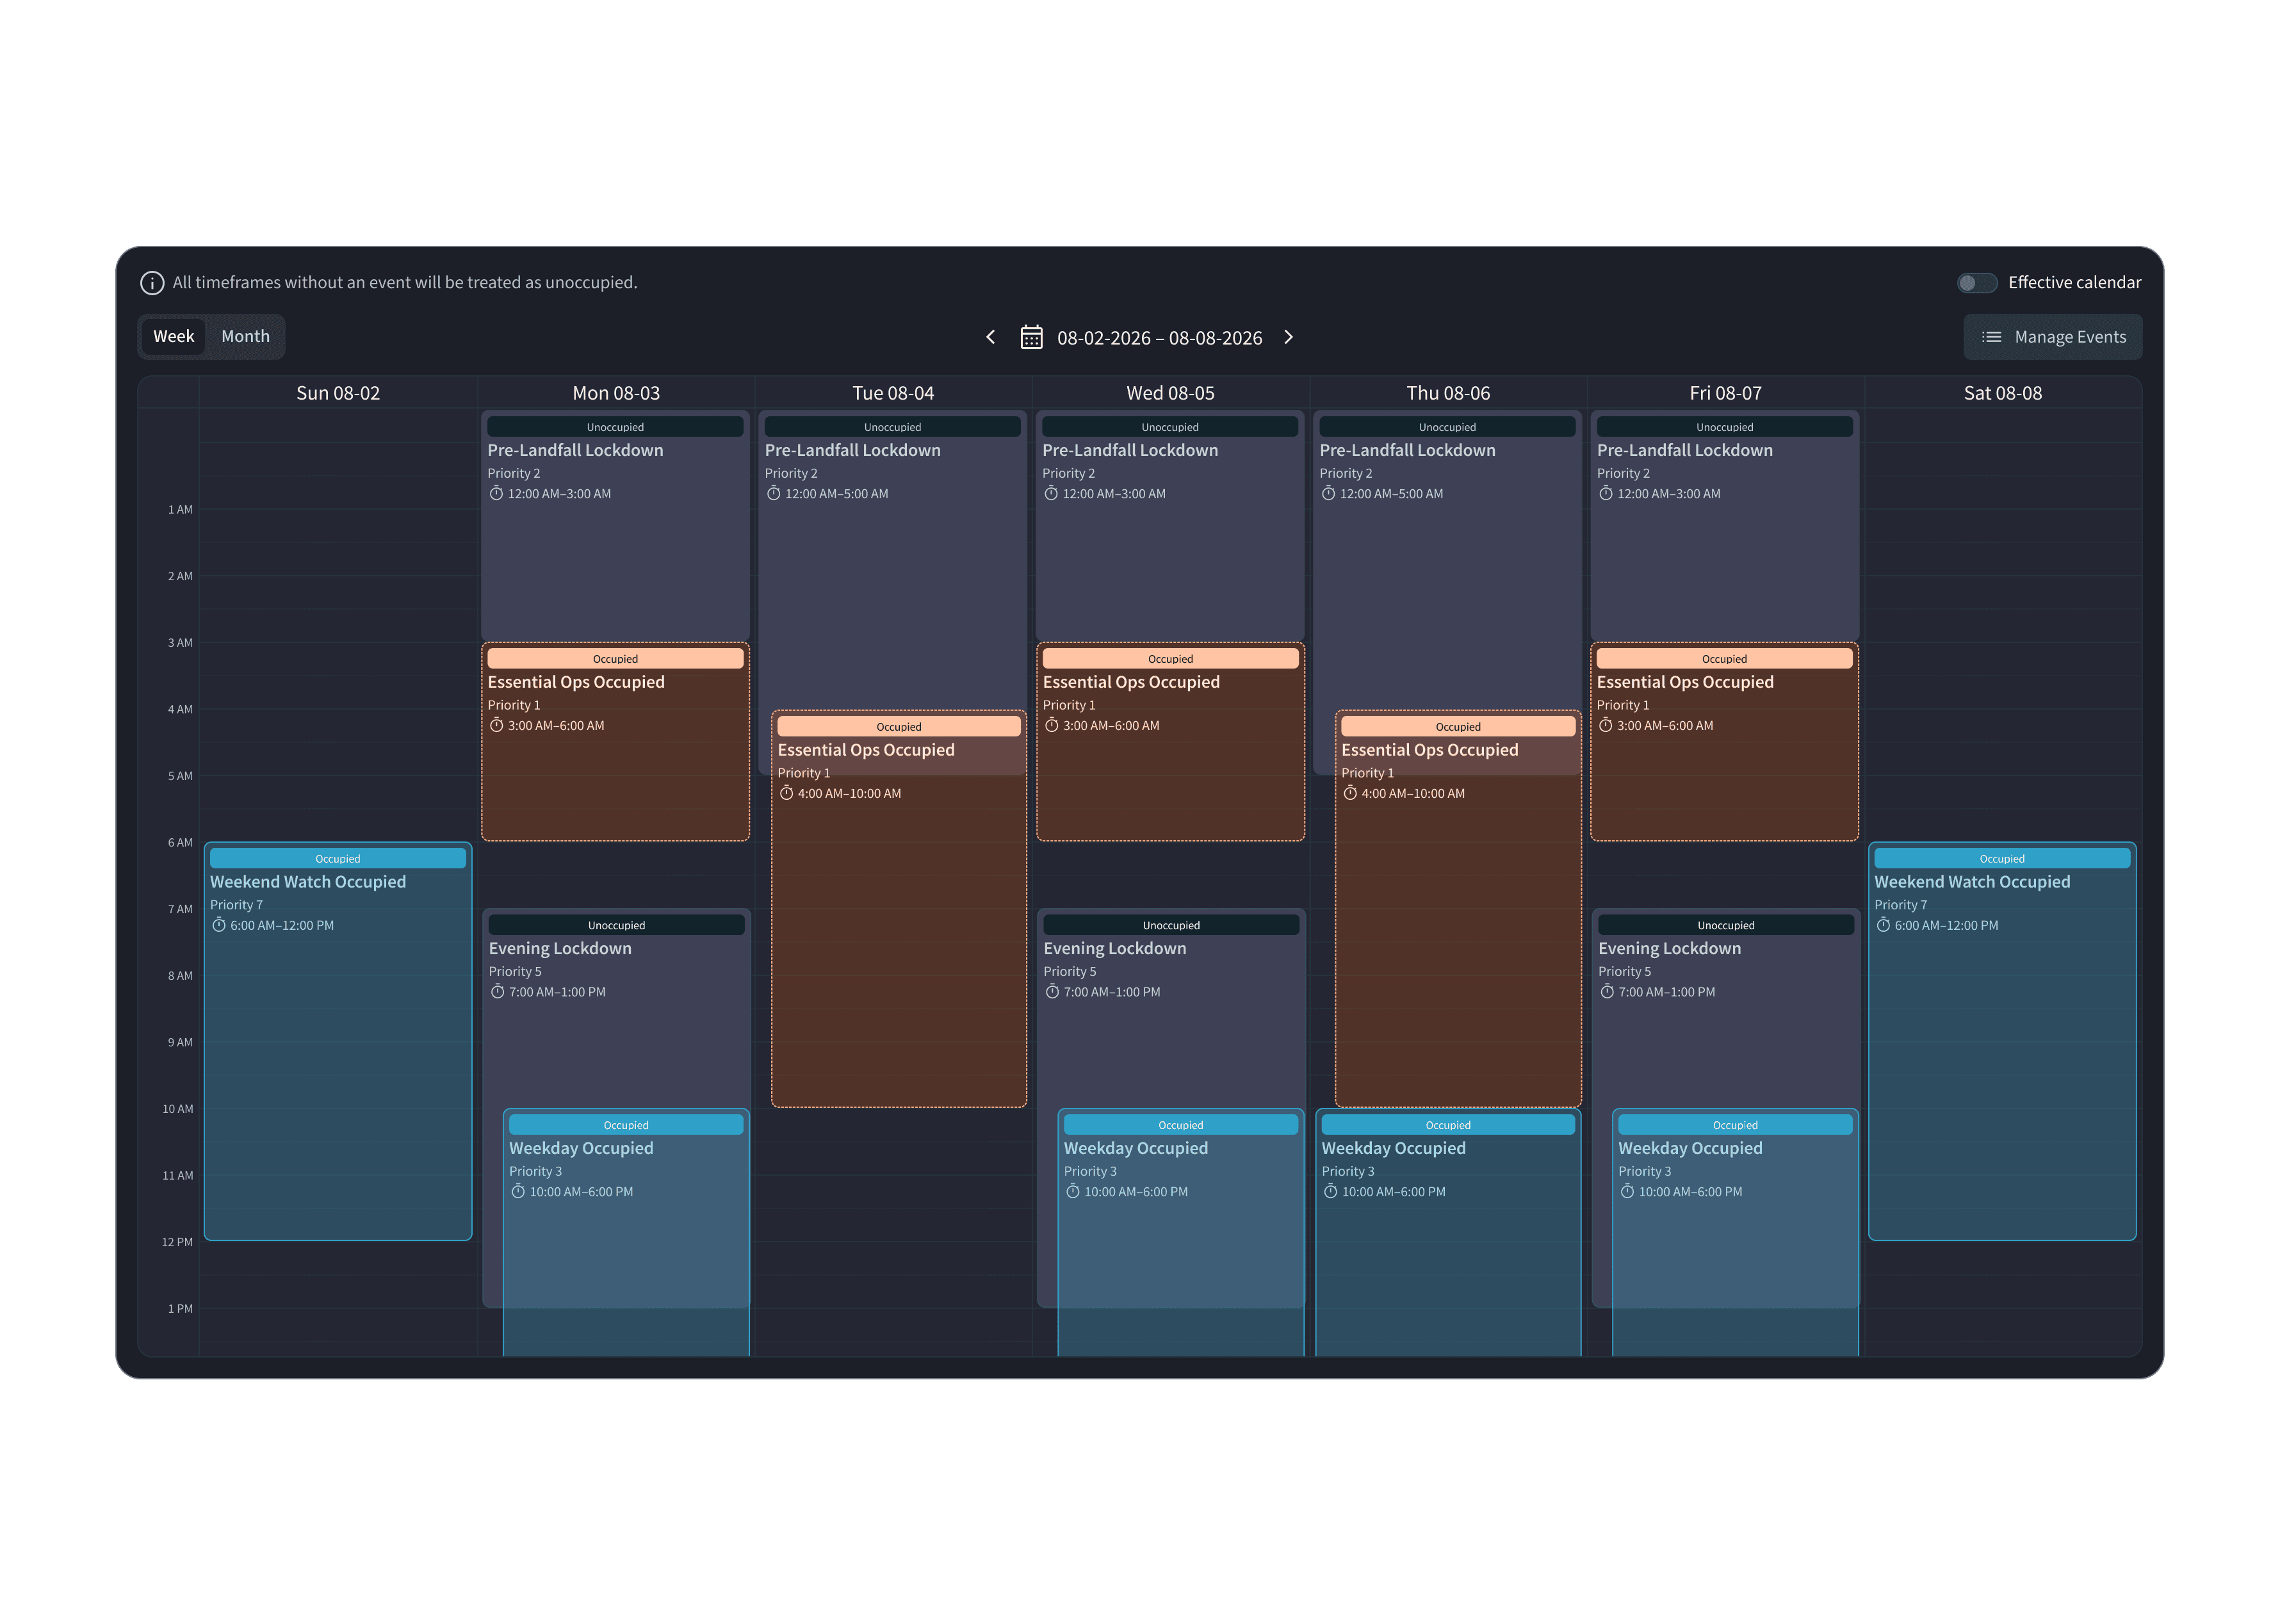Screen dimensions: 2280x1624
Task: Open Thursday's Weekday Occupied event
Action: click(1448, 1232)
